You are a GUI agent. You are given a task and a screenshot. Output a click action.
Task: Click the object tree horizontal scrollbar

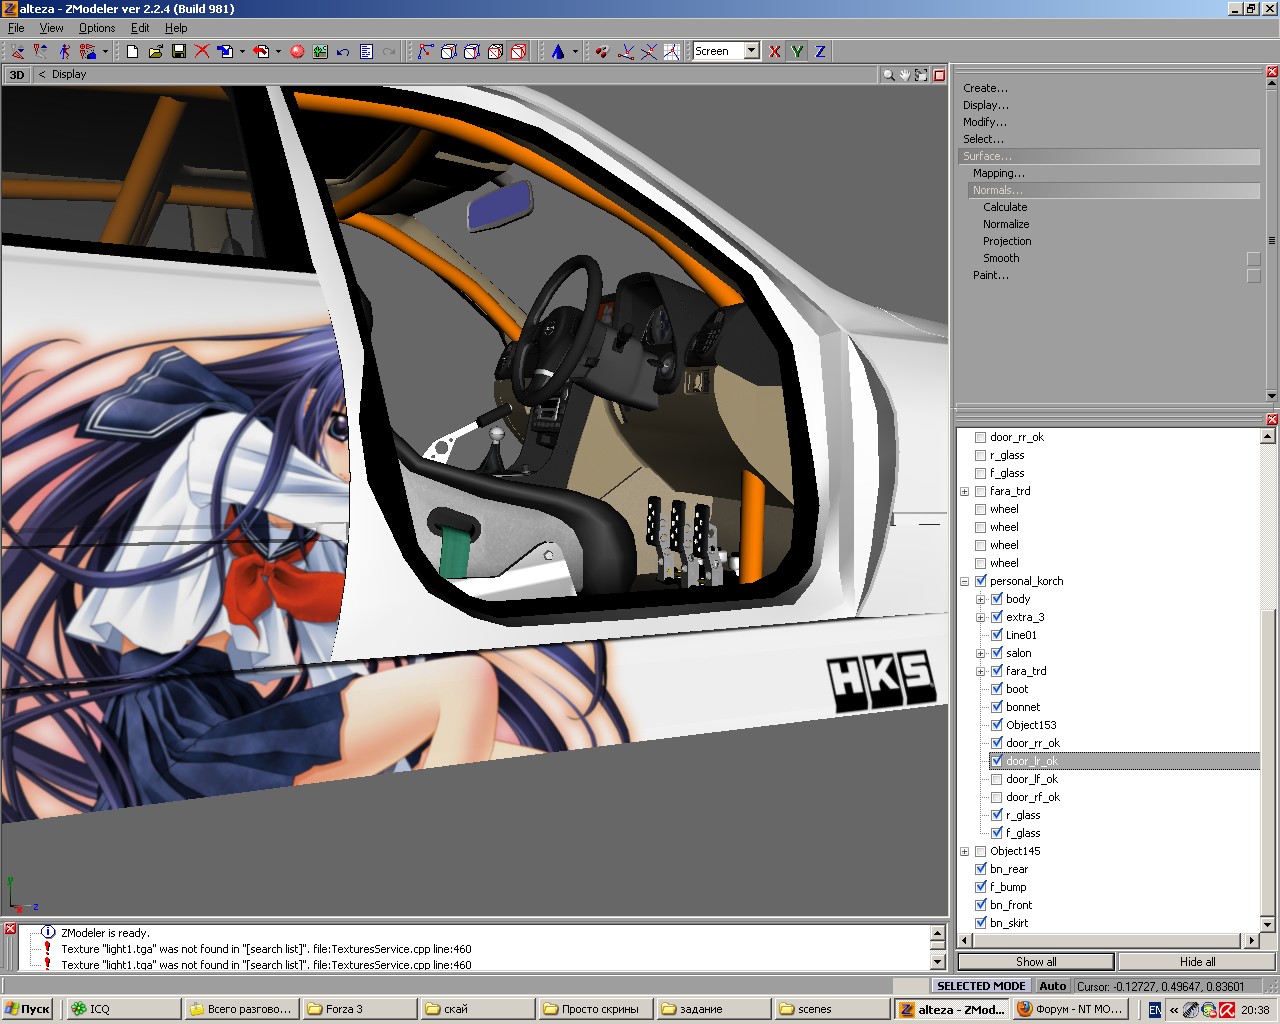(1109, 941)
